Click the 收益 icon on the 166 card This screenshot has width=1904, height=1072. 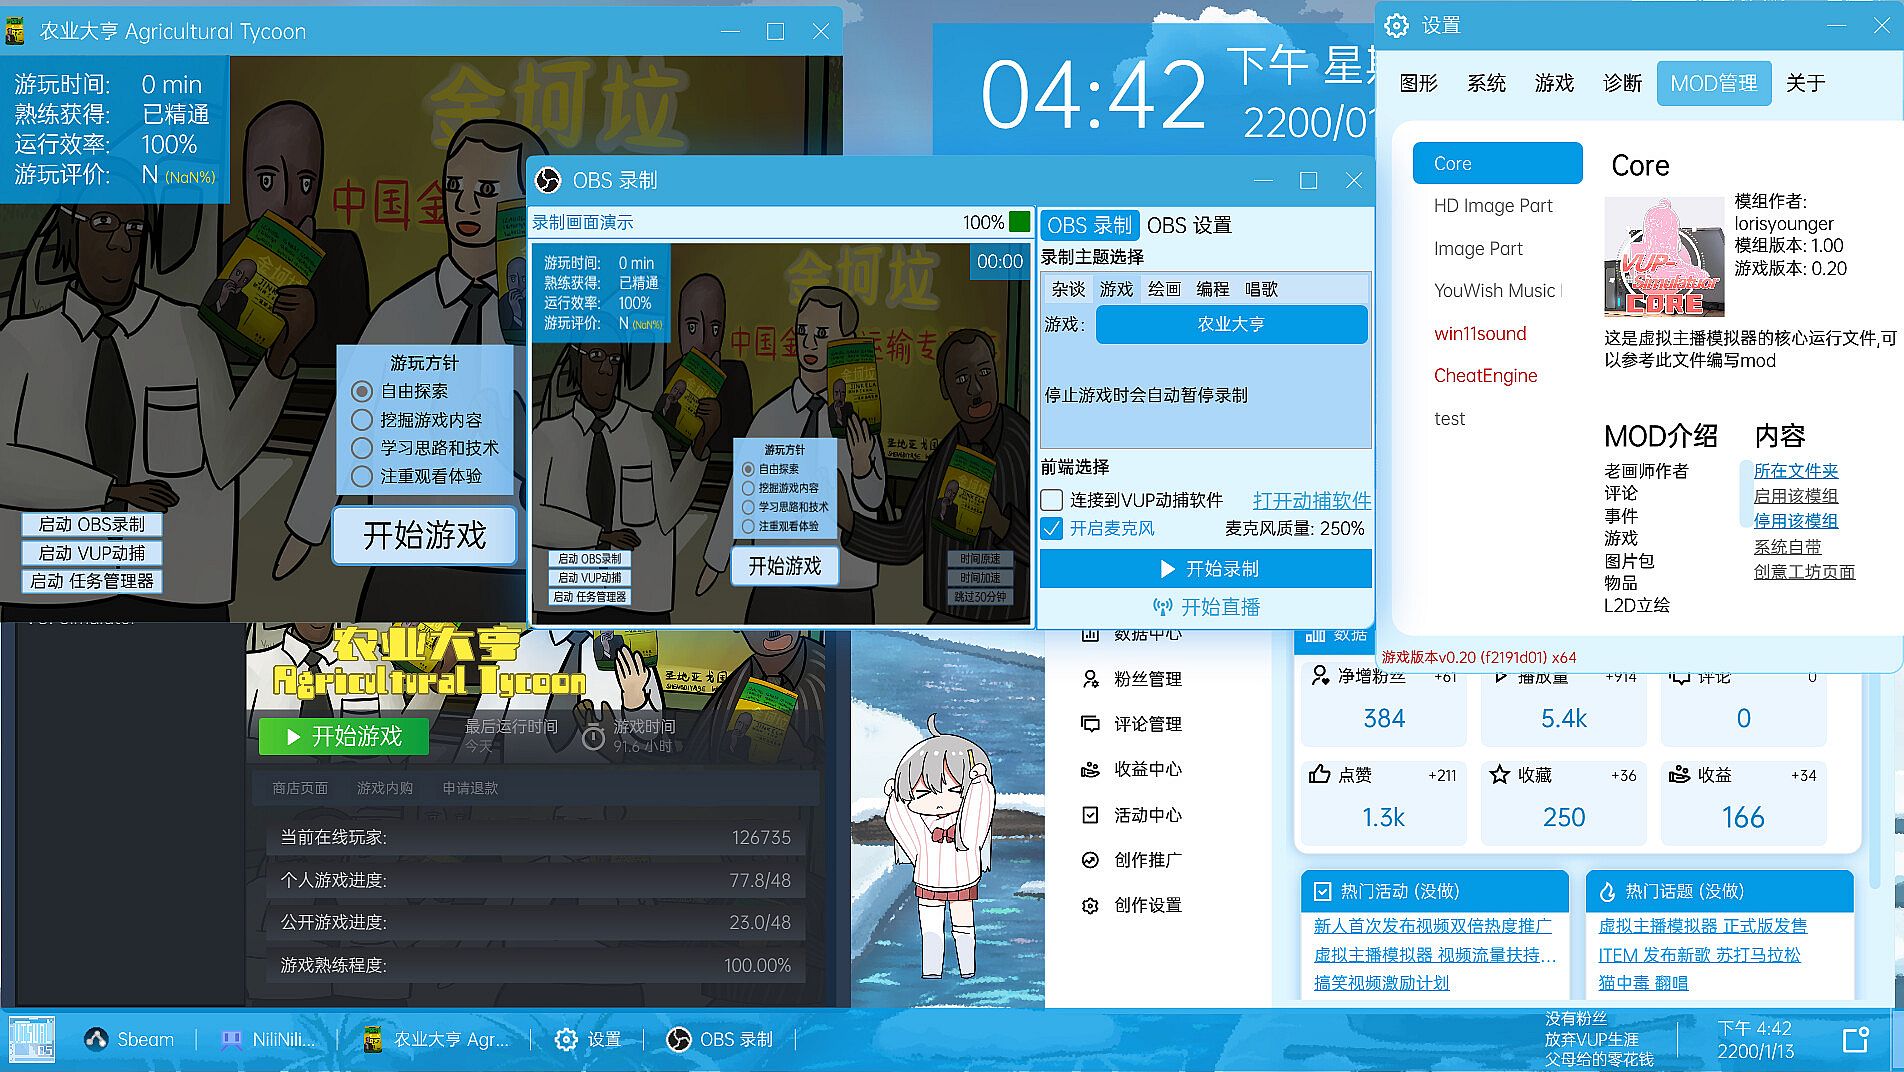1679,775
